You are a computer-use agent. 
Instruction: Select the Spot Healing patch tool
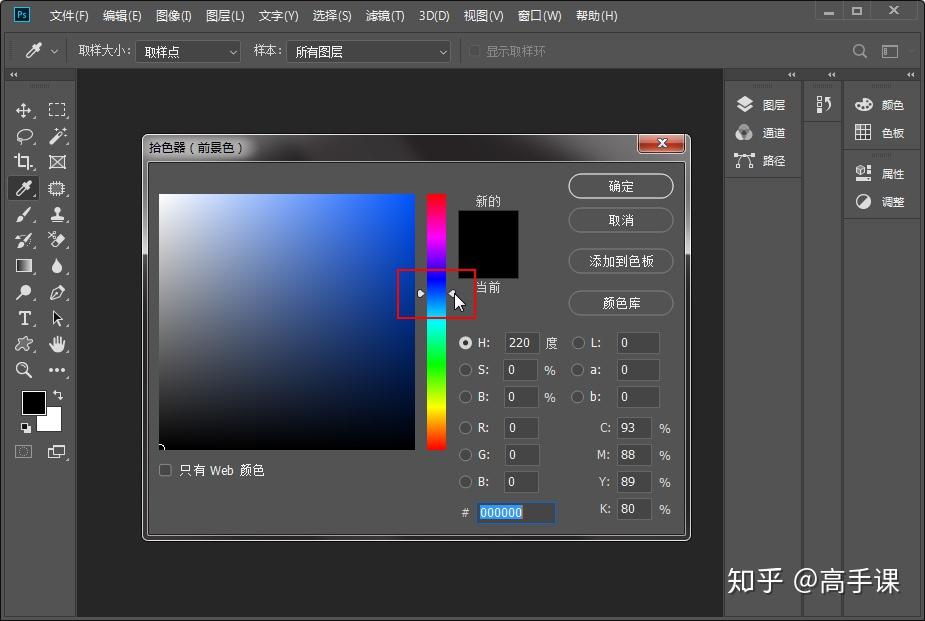tap(57, 188)
